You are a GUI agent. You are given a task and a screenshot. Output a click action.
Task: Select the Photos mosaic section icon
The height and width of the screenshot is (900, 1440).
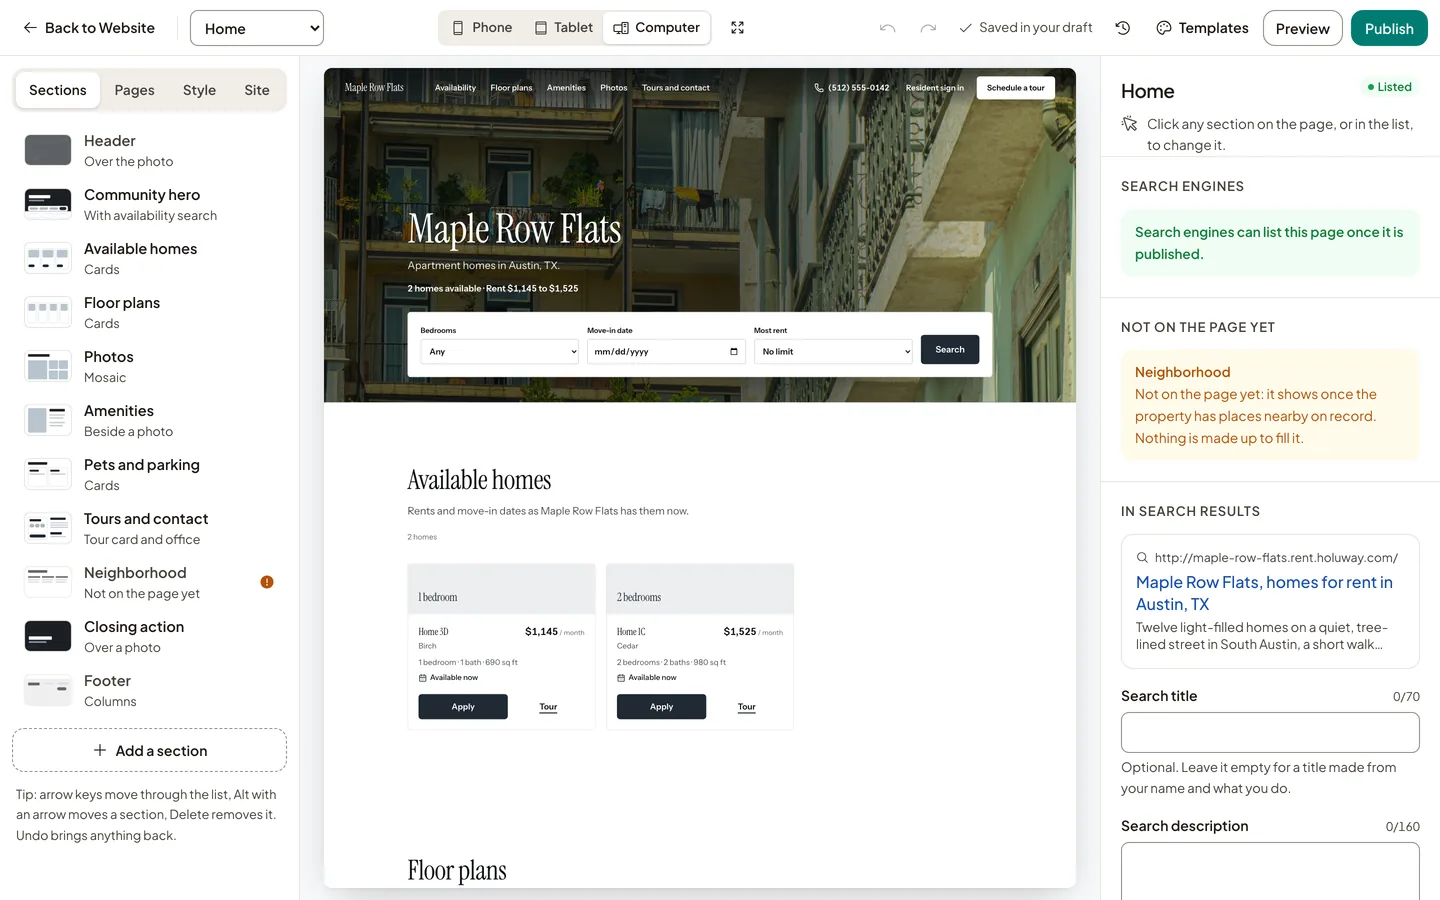48,366
